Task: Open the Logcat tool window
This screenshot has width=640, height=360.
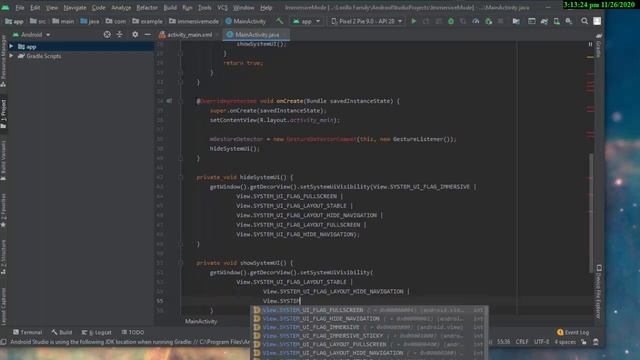Action: (96, 332)
